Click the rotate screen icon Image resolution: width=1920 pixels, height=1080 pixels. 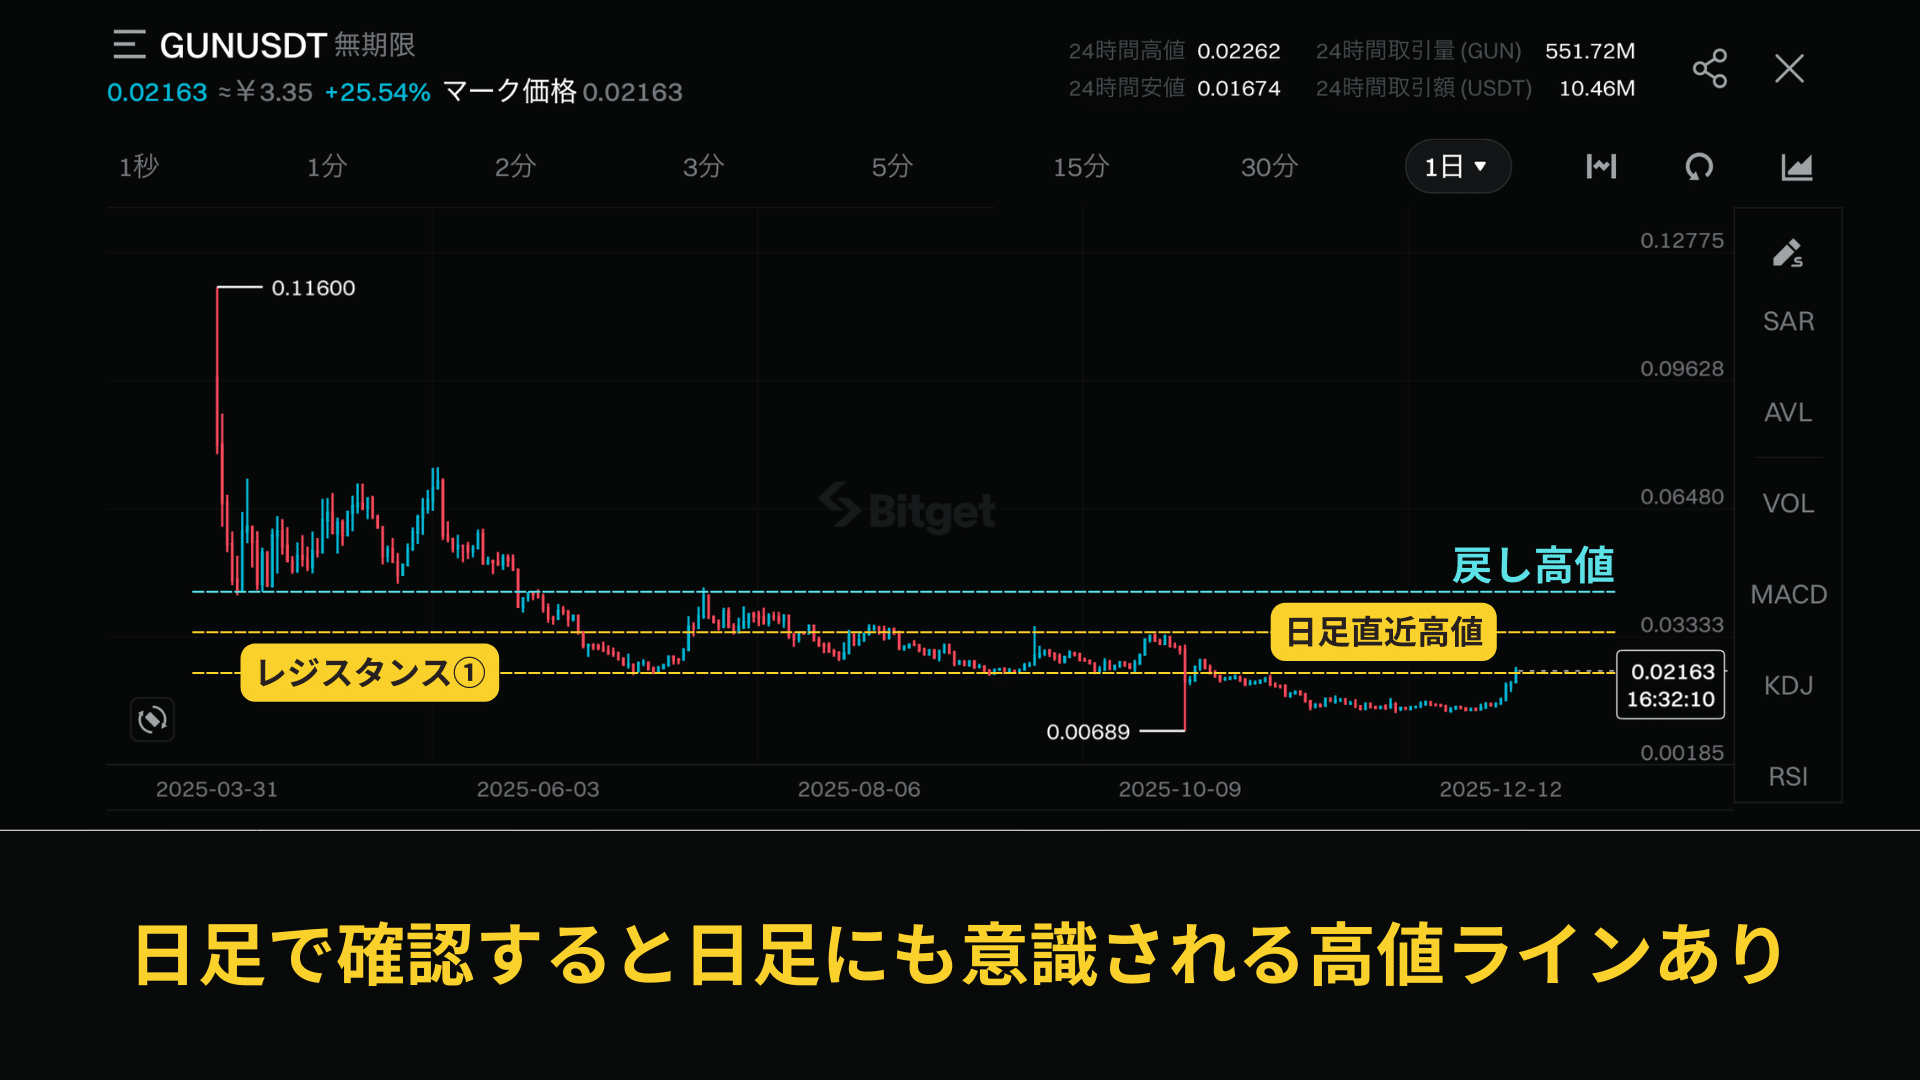(1699, 167)
